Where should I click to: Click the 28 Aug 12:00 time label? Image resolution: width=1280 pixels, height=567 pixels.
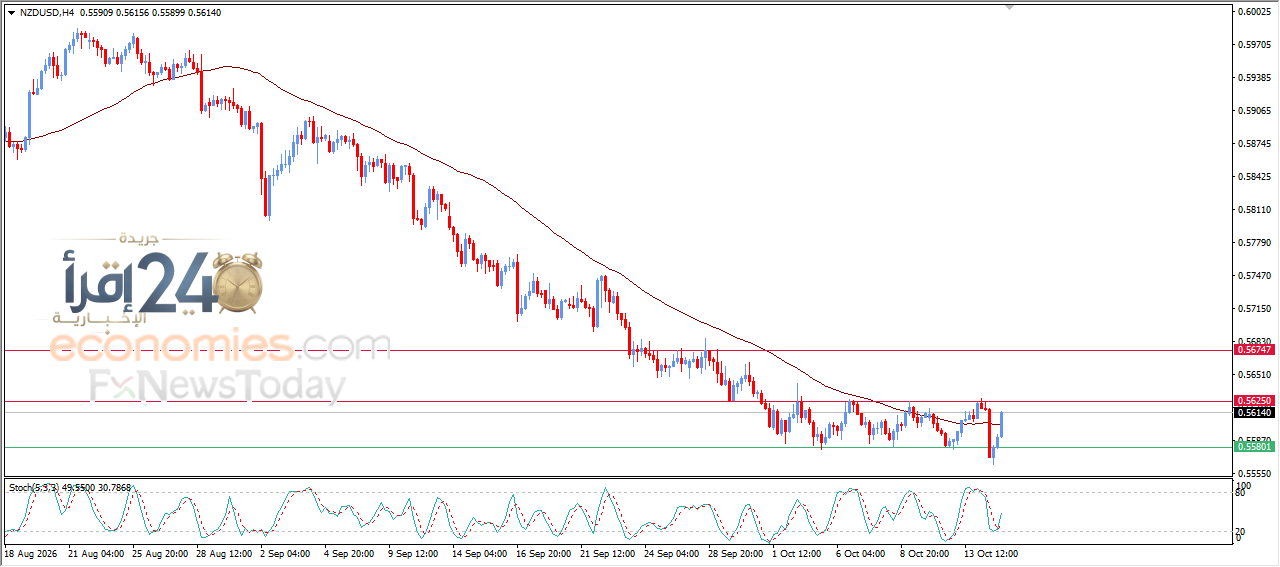pyautogui.click(x=225, y=553)
